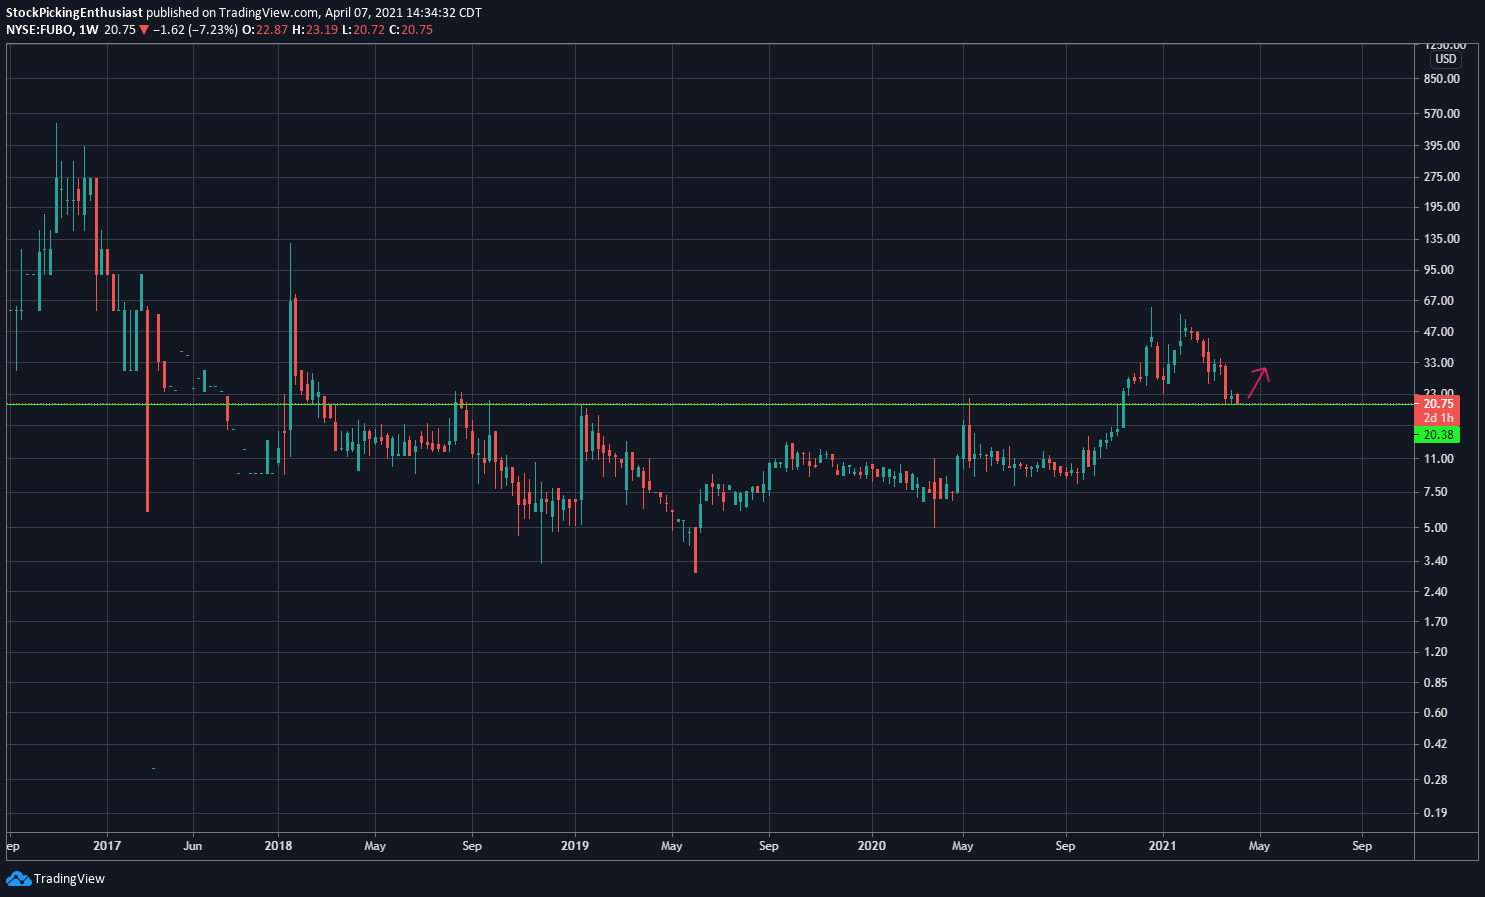This screenshot has height=897, width=1485.
Task: Click the 1.70 price axis label
Action: [1436, 622]
